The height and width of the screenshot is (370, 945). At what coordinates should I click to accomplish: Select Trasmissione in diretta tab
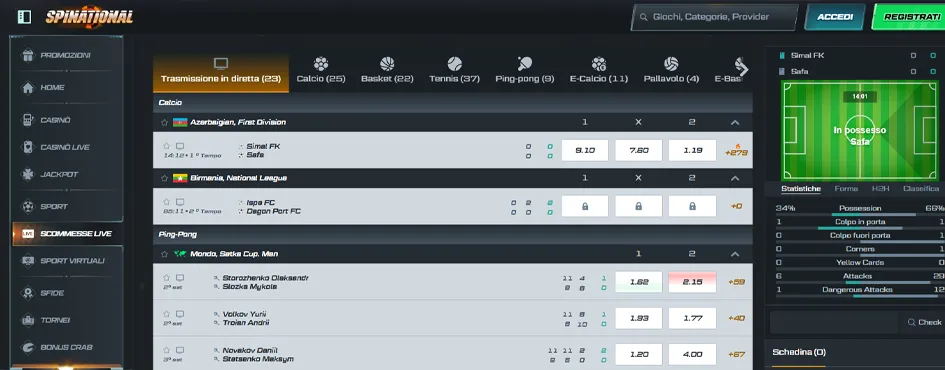click(221, 74)
